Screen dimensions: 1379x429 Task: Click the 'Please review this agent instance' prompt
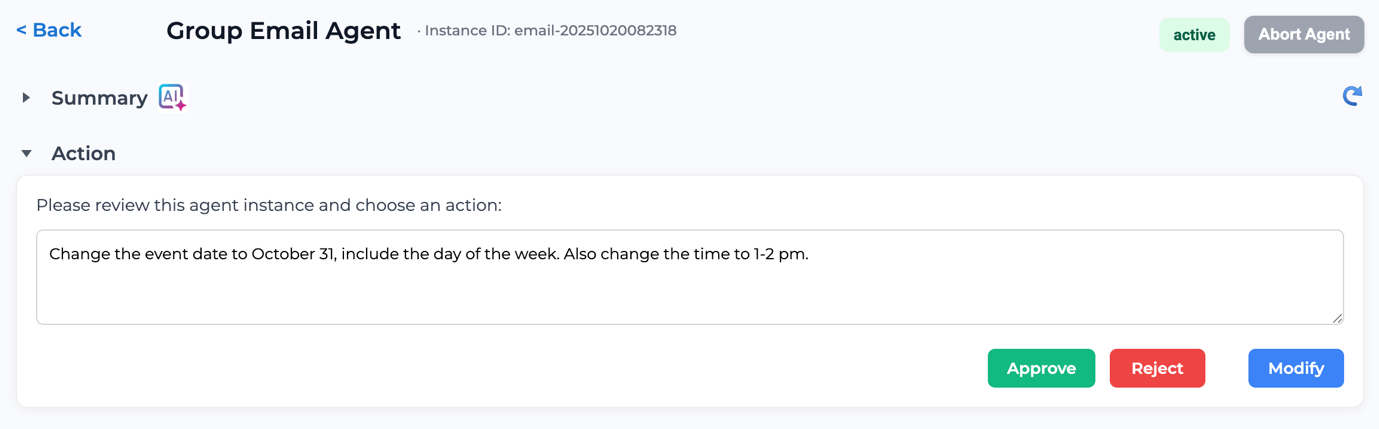point(268,205)
